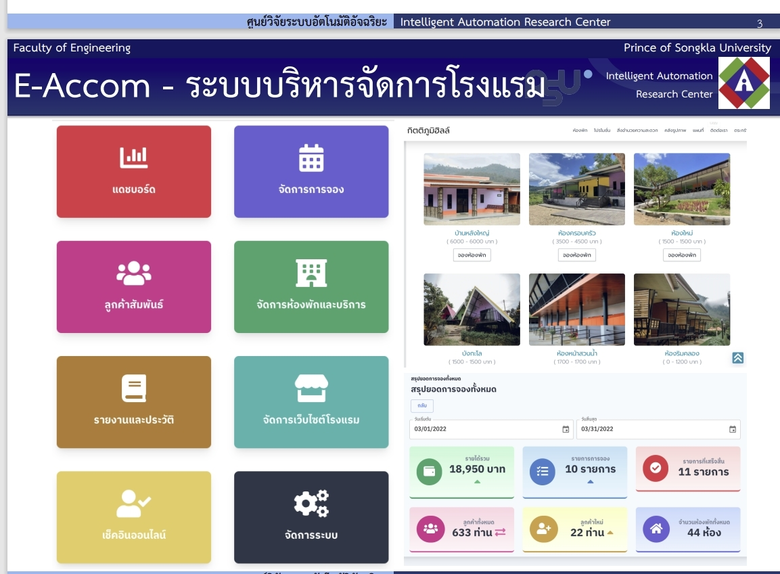This screenshot has height=574, width=780.
Task: Click the pink group icon beside 633 ท่าน
Action: click(x=430, y=529)
